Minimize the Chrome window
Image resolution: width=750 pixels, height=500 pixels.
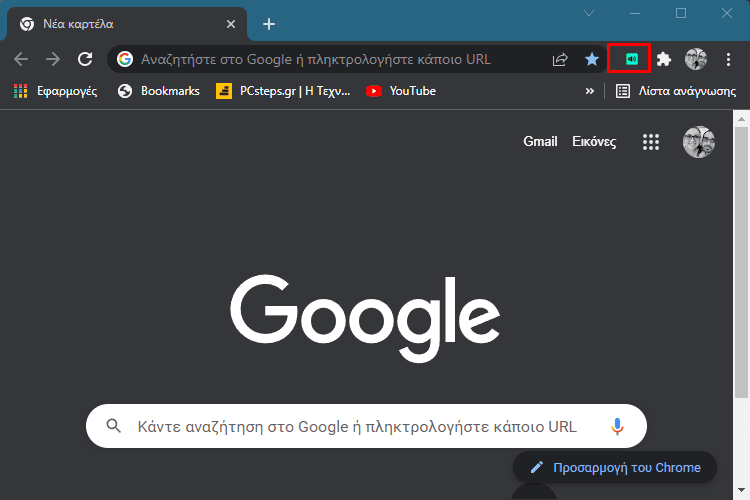click(x=635, y=13)
